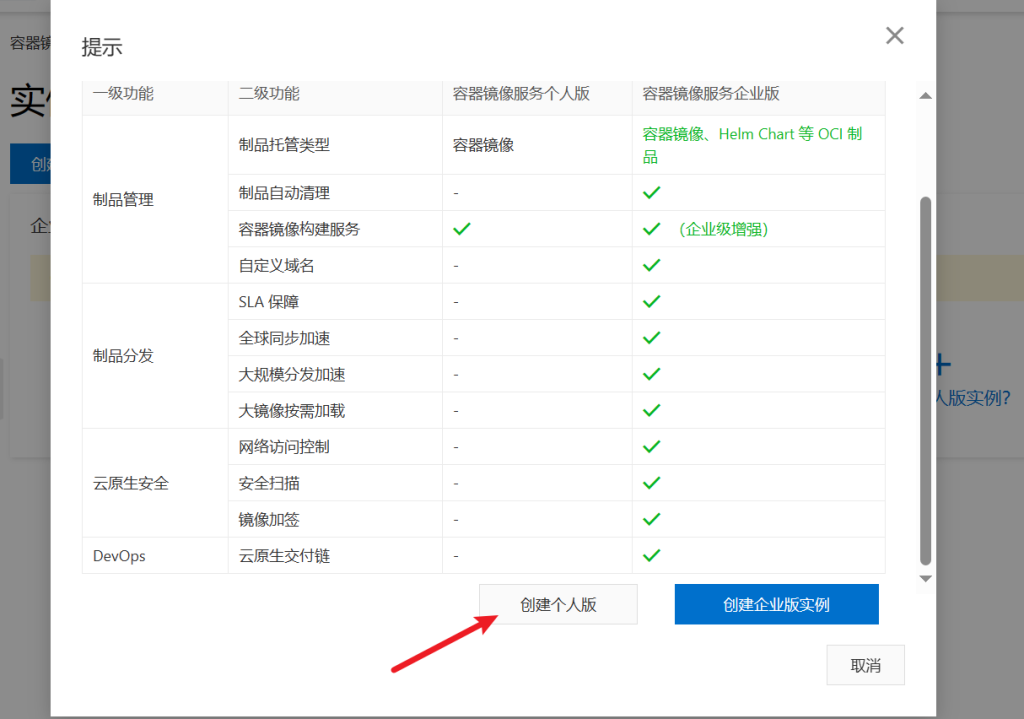Viewport: 1024px width, 719px height.
Task: Click the 容器镜像服务企业版 column header
Action: (x=710, y=94)
